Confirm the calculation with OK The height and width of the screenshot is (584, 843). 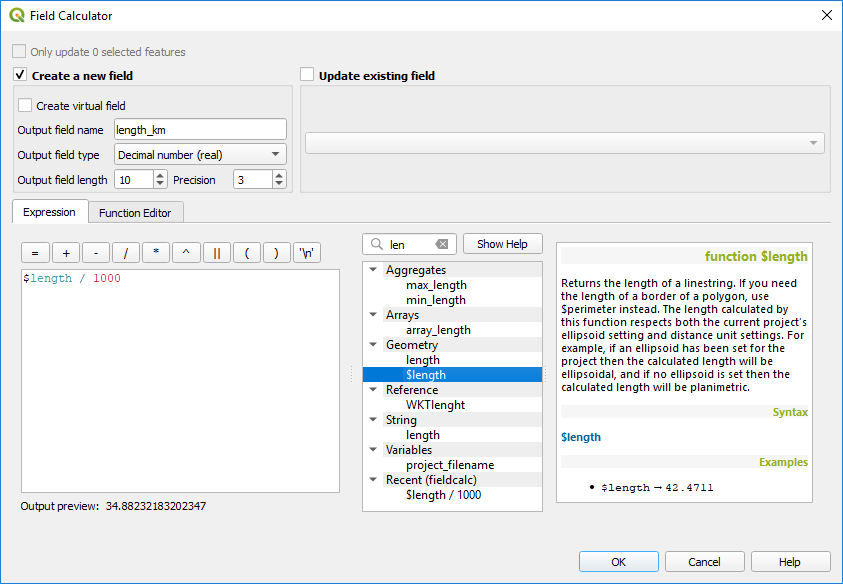click(618, 561)
